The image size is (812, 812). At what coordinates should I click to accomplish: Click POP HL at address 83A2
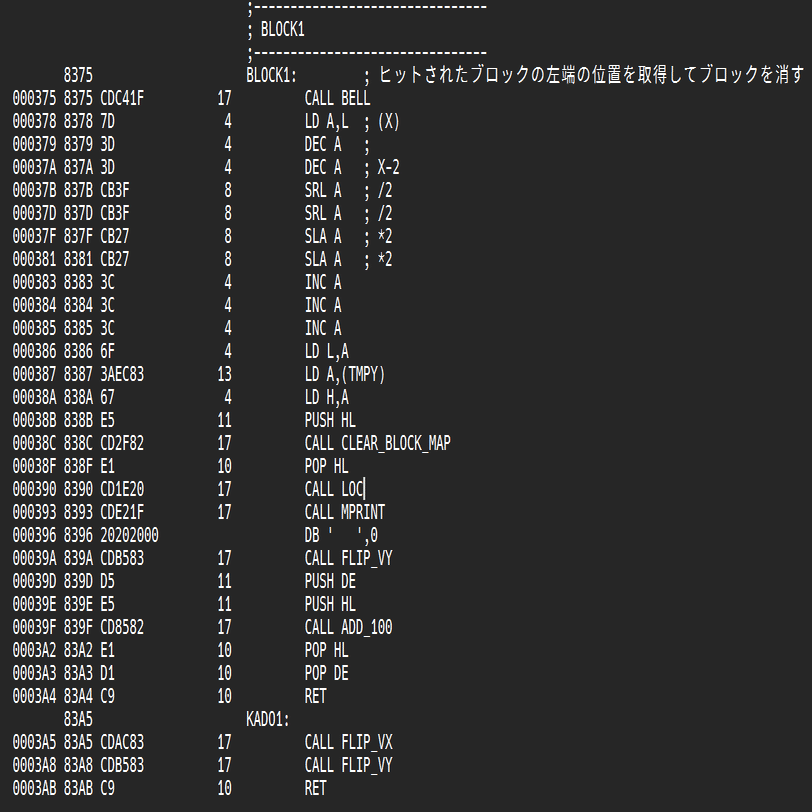coord(326,650)
